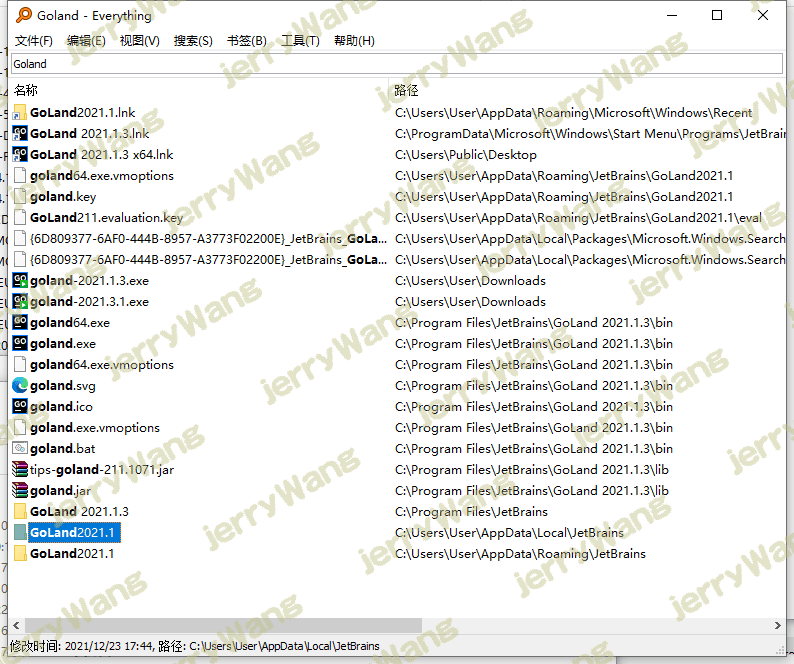Screen dimensions: 794x664
Task: Click the archive icon of tips-goland-211.1071.jar
Action: point(20,470)
